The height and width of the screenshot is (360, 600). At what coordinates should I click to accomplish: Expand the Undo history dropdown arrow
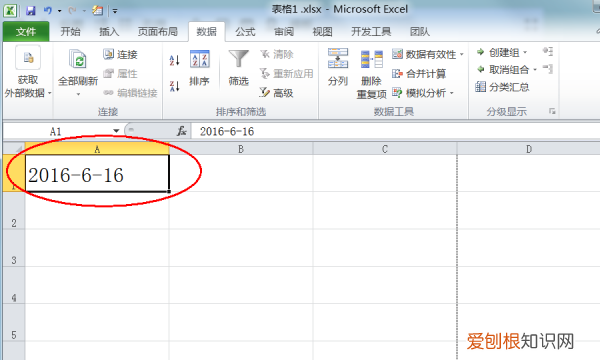click(59, 11)
